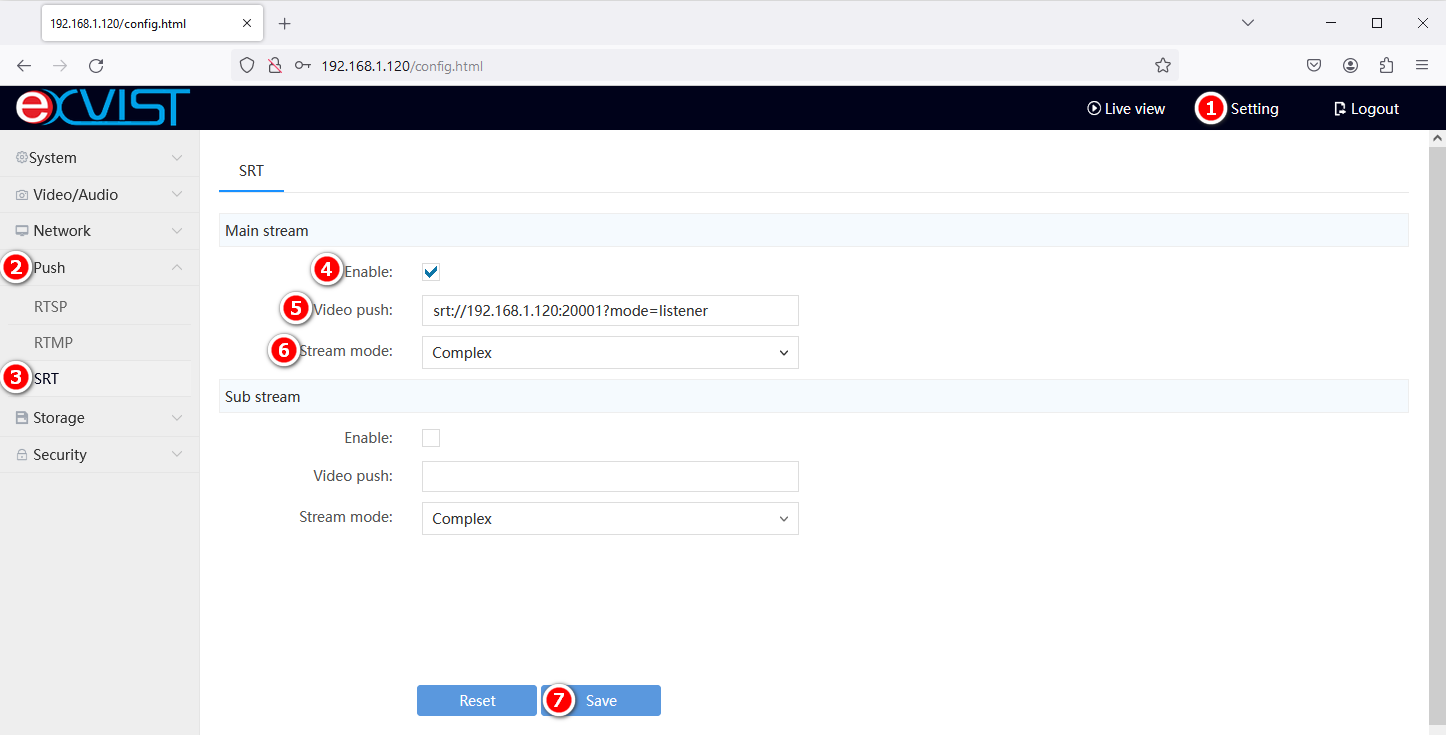Open the Setting page
Image resolution: width=1446 pixels, height=735 pixels.
point(1254,109)
